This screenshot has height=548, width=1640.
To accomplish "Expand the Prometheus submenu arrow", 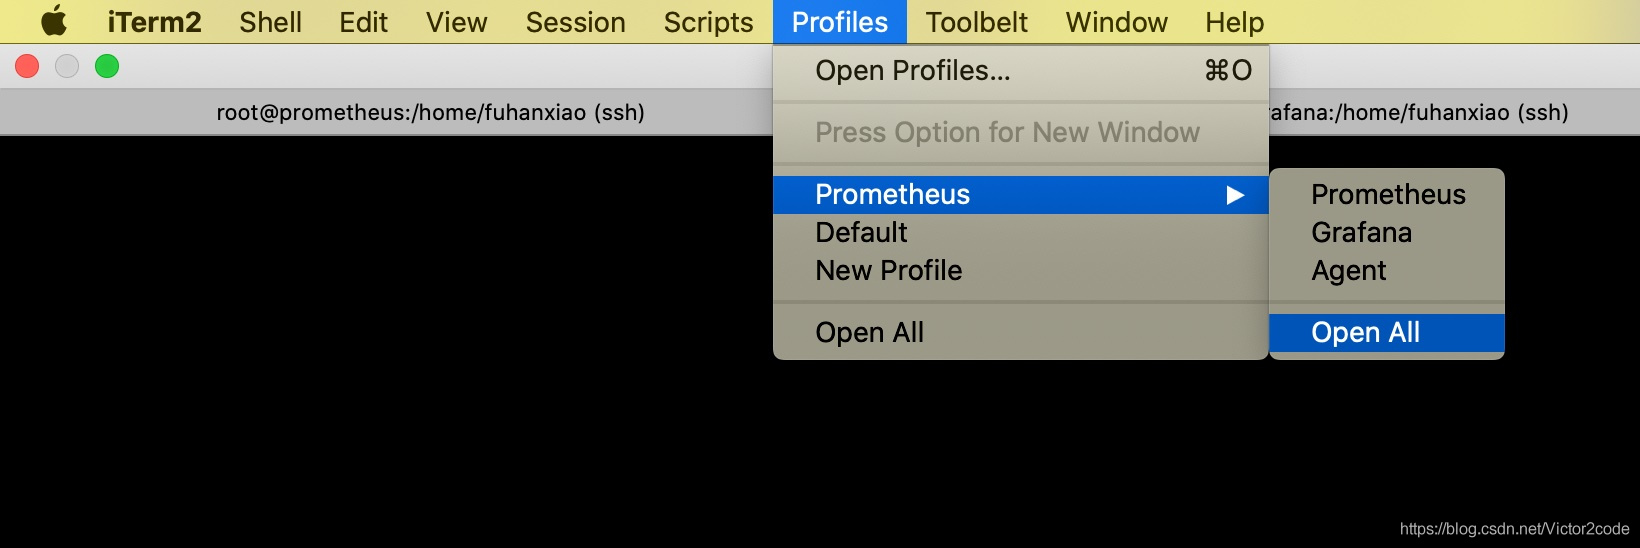I will click(x=1235, y=195).
